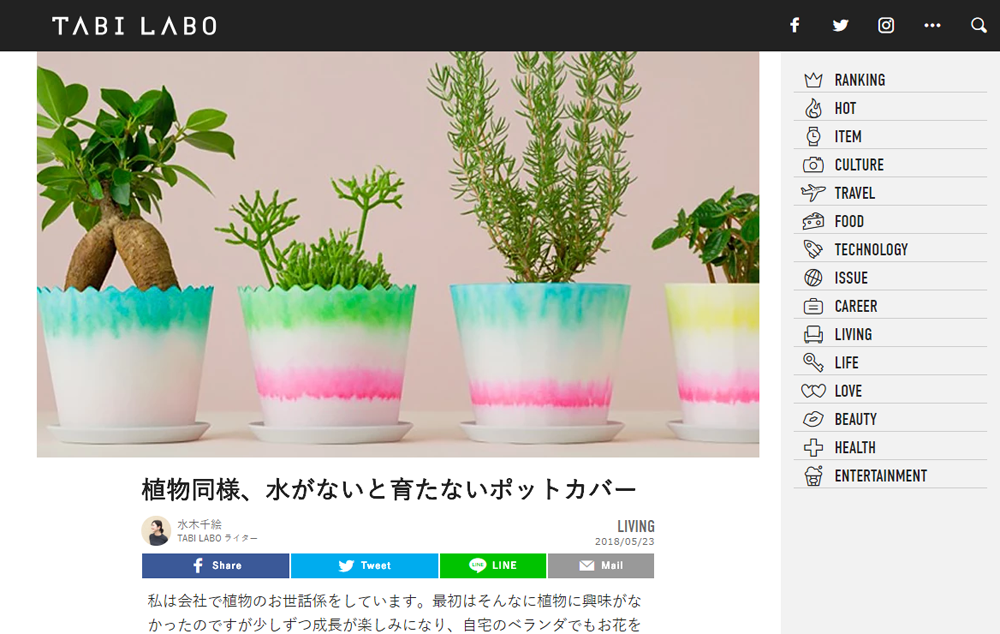
Task: Open the Instagram icon in header
Action: click(x=886, y=26)
